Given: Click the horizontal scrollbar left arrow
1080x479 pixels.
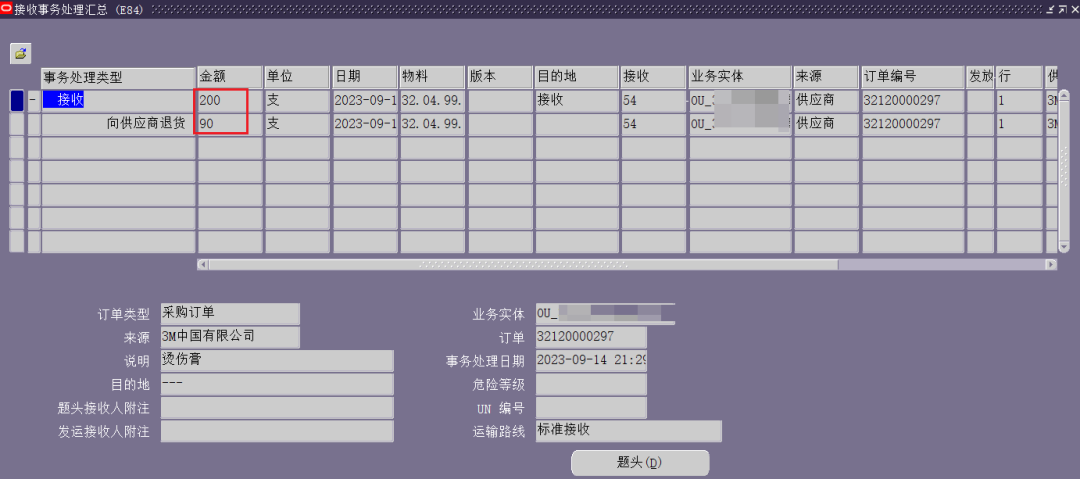Looking at the screenshot, I should coord(202,264).
